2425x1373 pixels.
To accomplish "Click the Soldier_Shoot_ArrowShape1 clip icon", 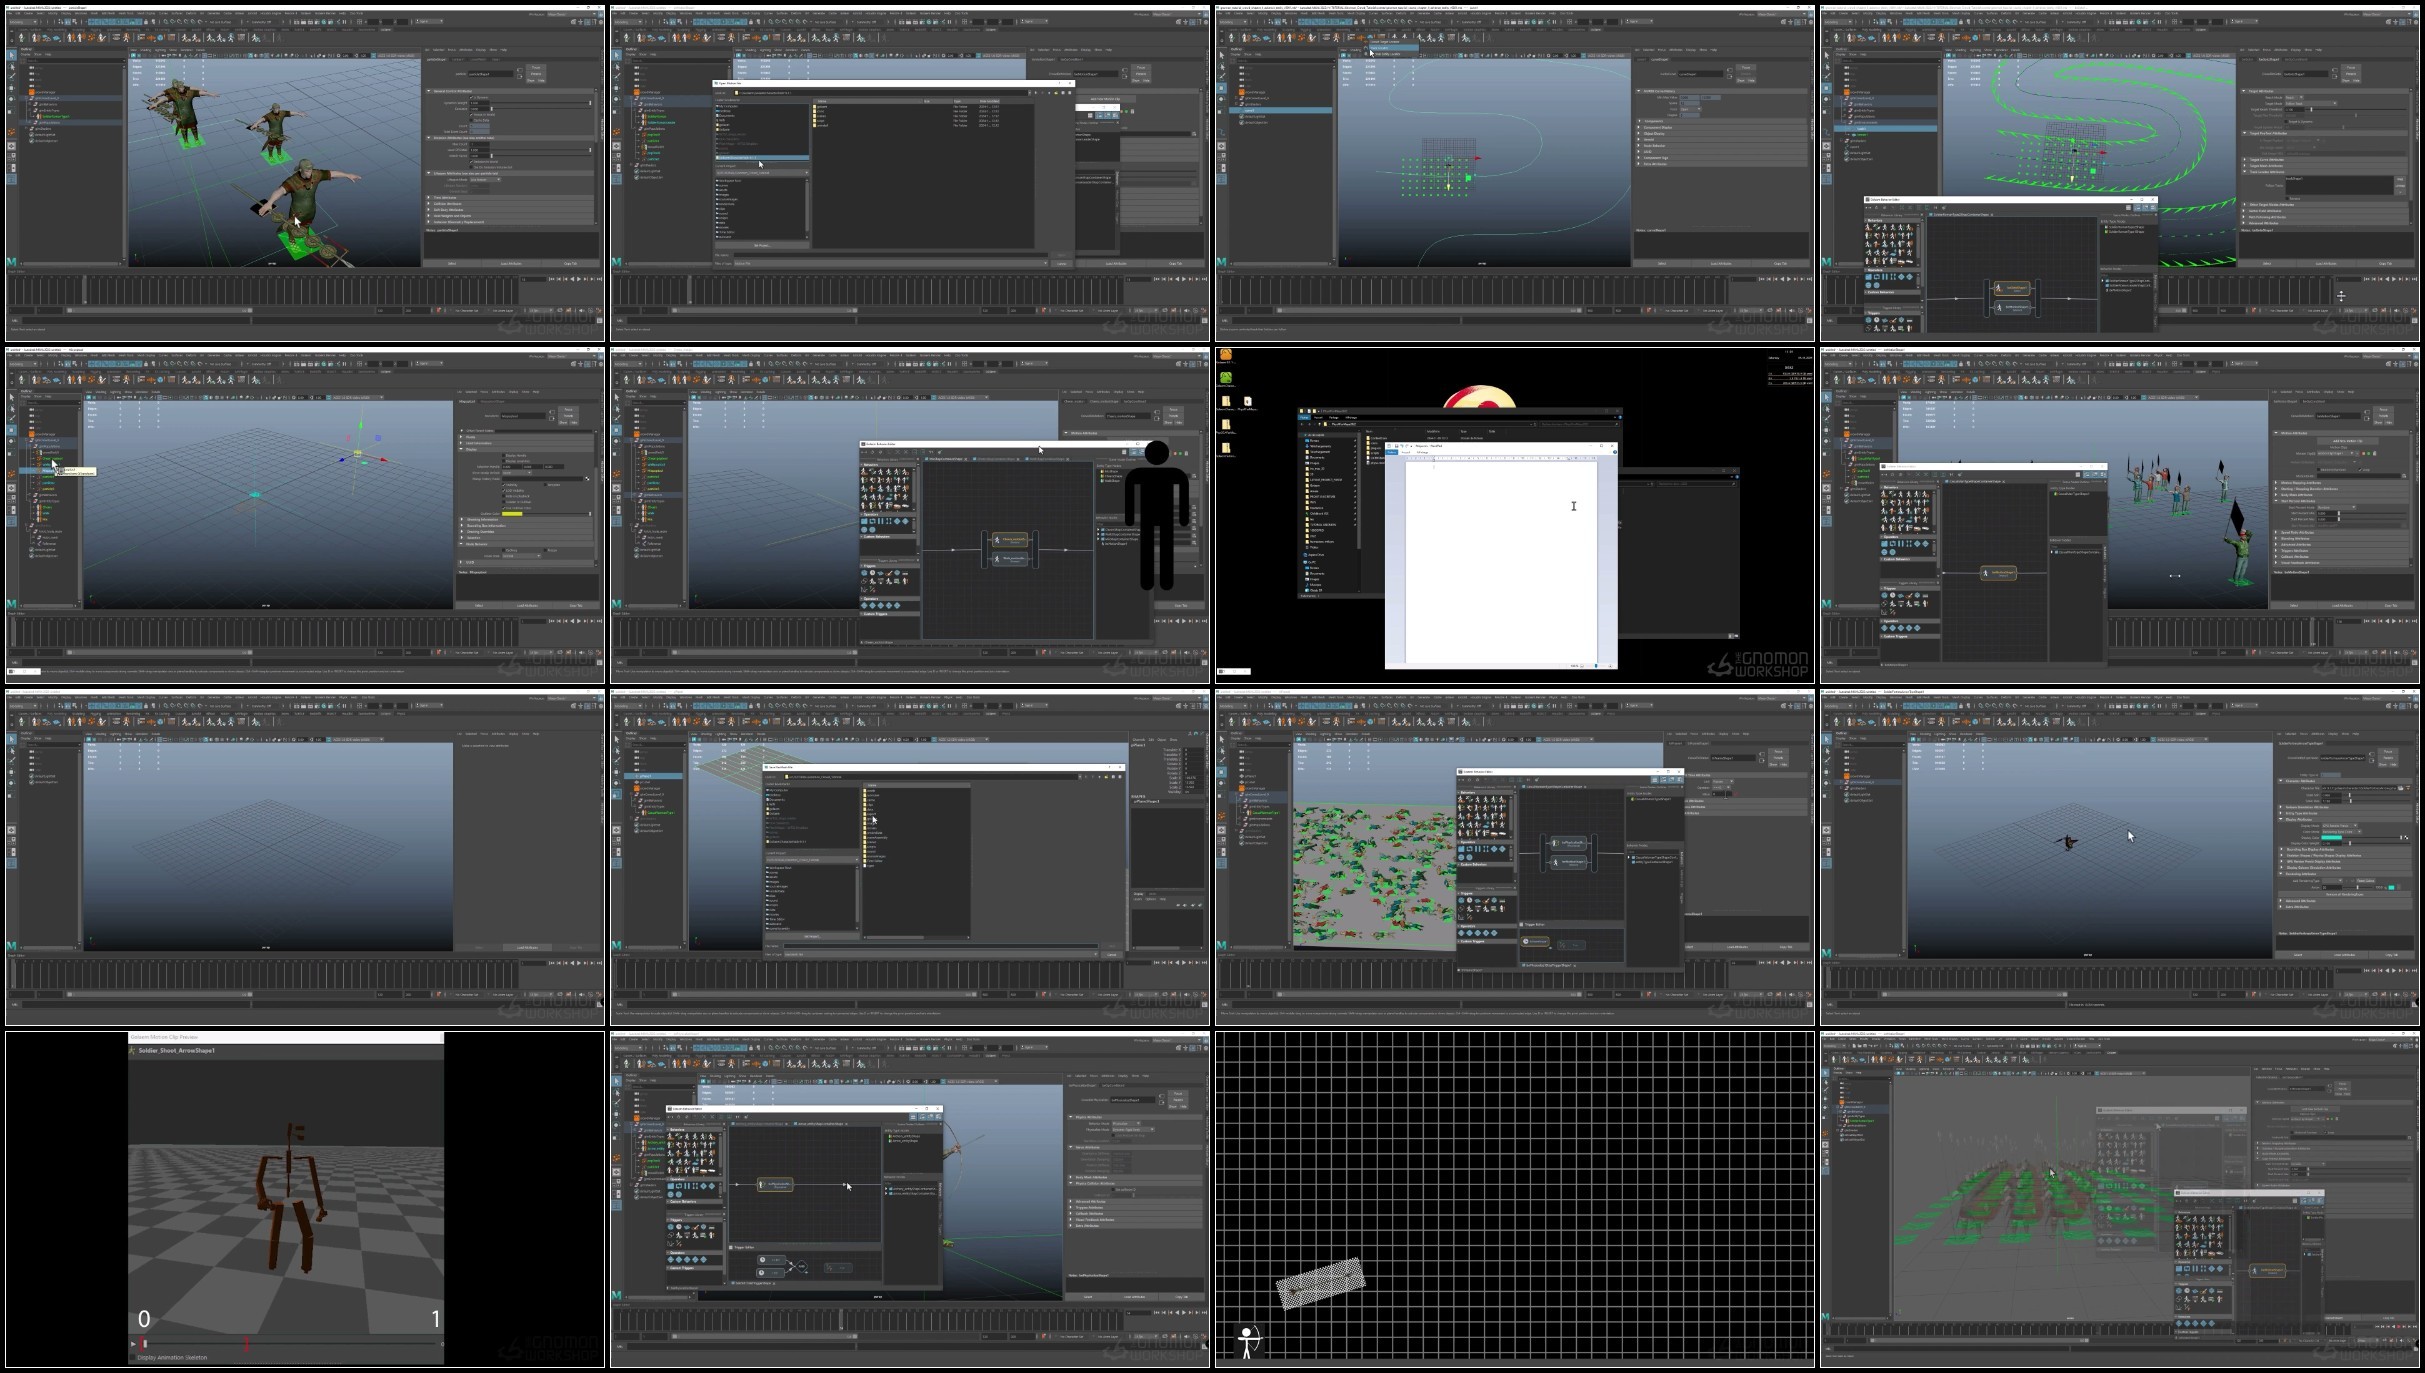I will point(133,1051).
